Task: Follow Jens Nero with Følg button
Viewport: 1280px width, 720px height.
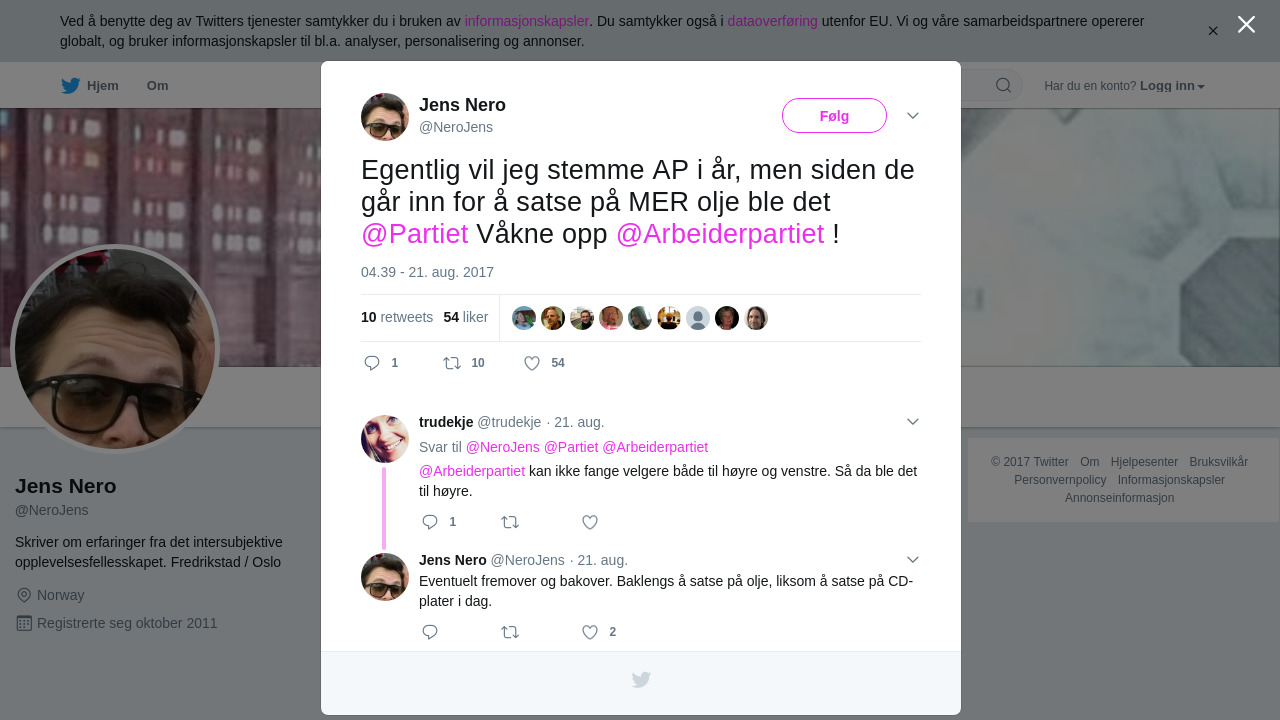Action: pyautogui.click(x=834, y=116)
